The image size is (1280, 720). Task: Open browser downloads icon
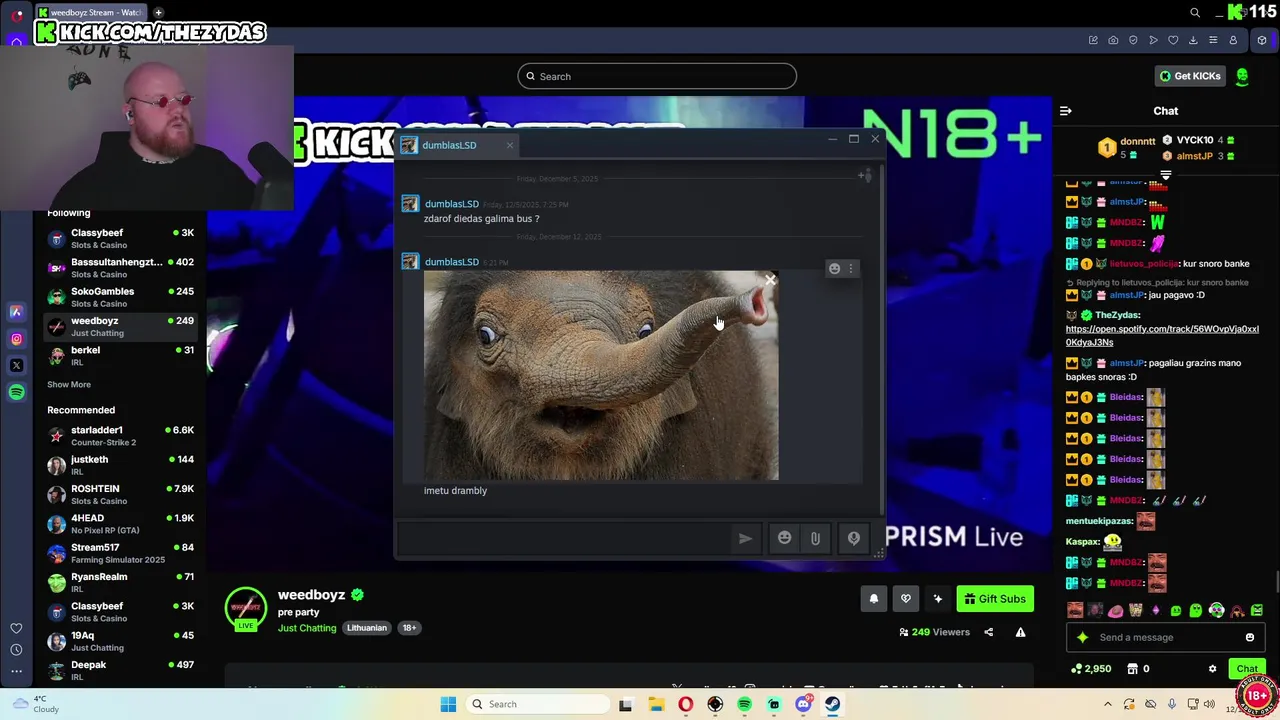(x=1193, y=40)
